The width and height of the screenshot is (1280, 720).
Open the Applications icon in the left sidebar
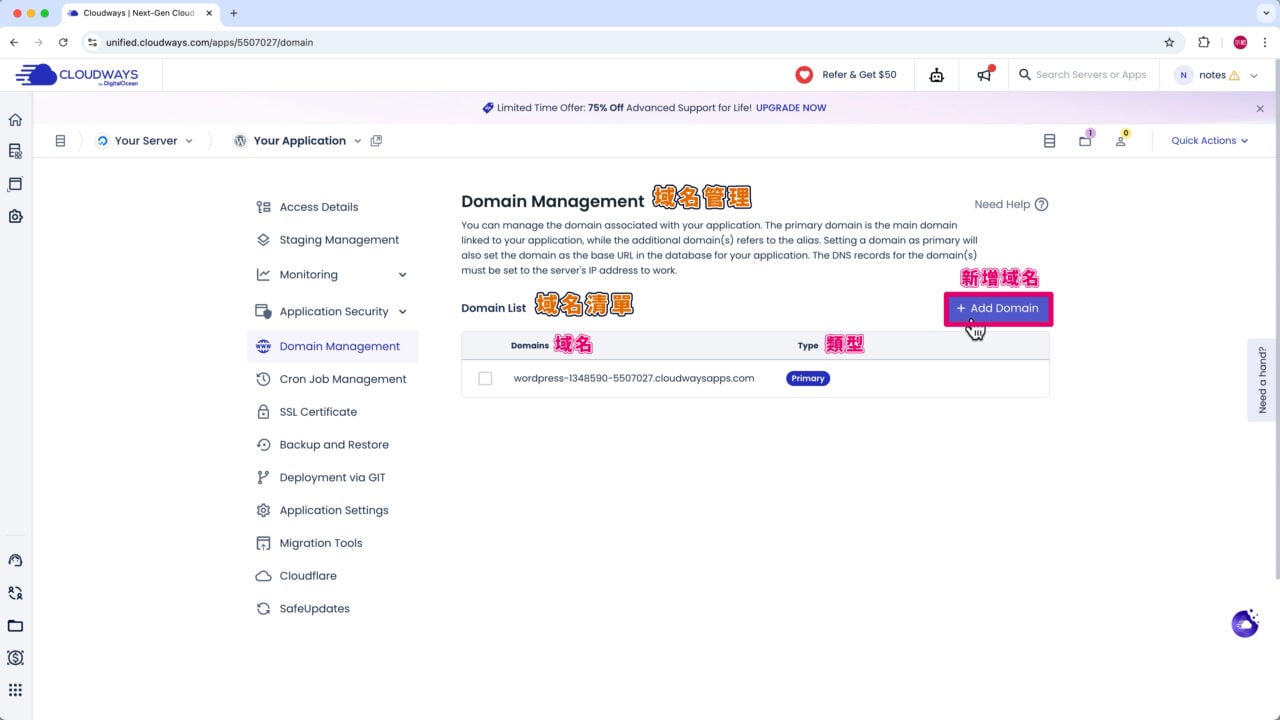pos(15,184)
